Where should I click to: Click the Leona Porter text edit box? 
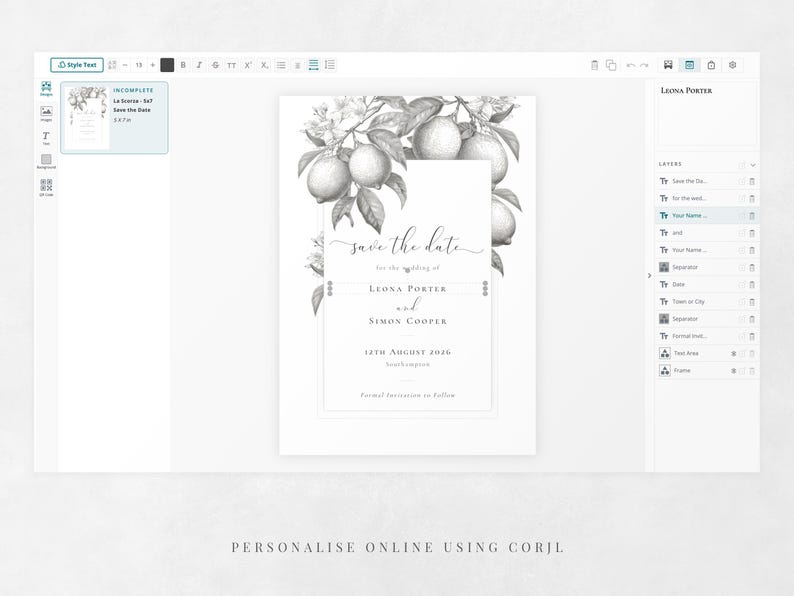pyautogui.click(x=707, y=113)
